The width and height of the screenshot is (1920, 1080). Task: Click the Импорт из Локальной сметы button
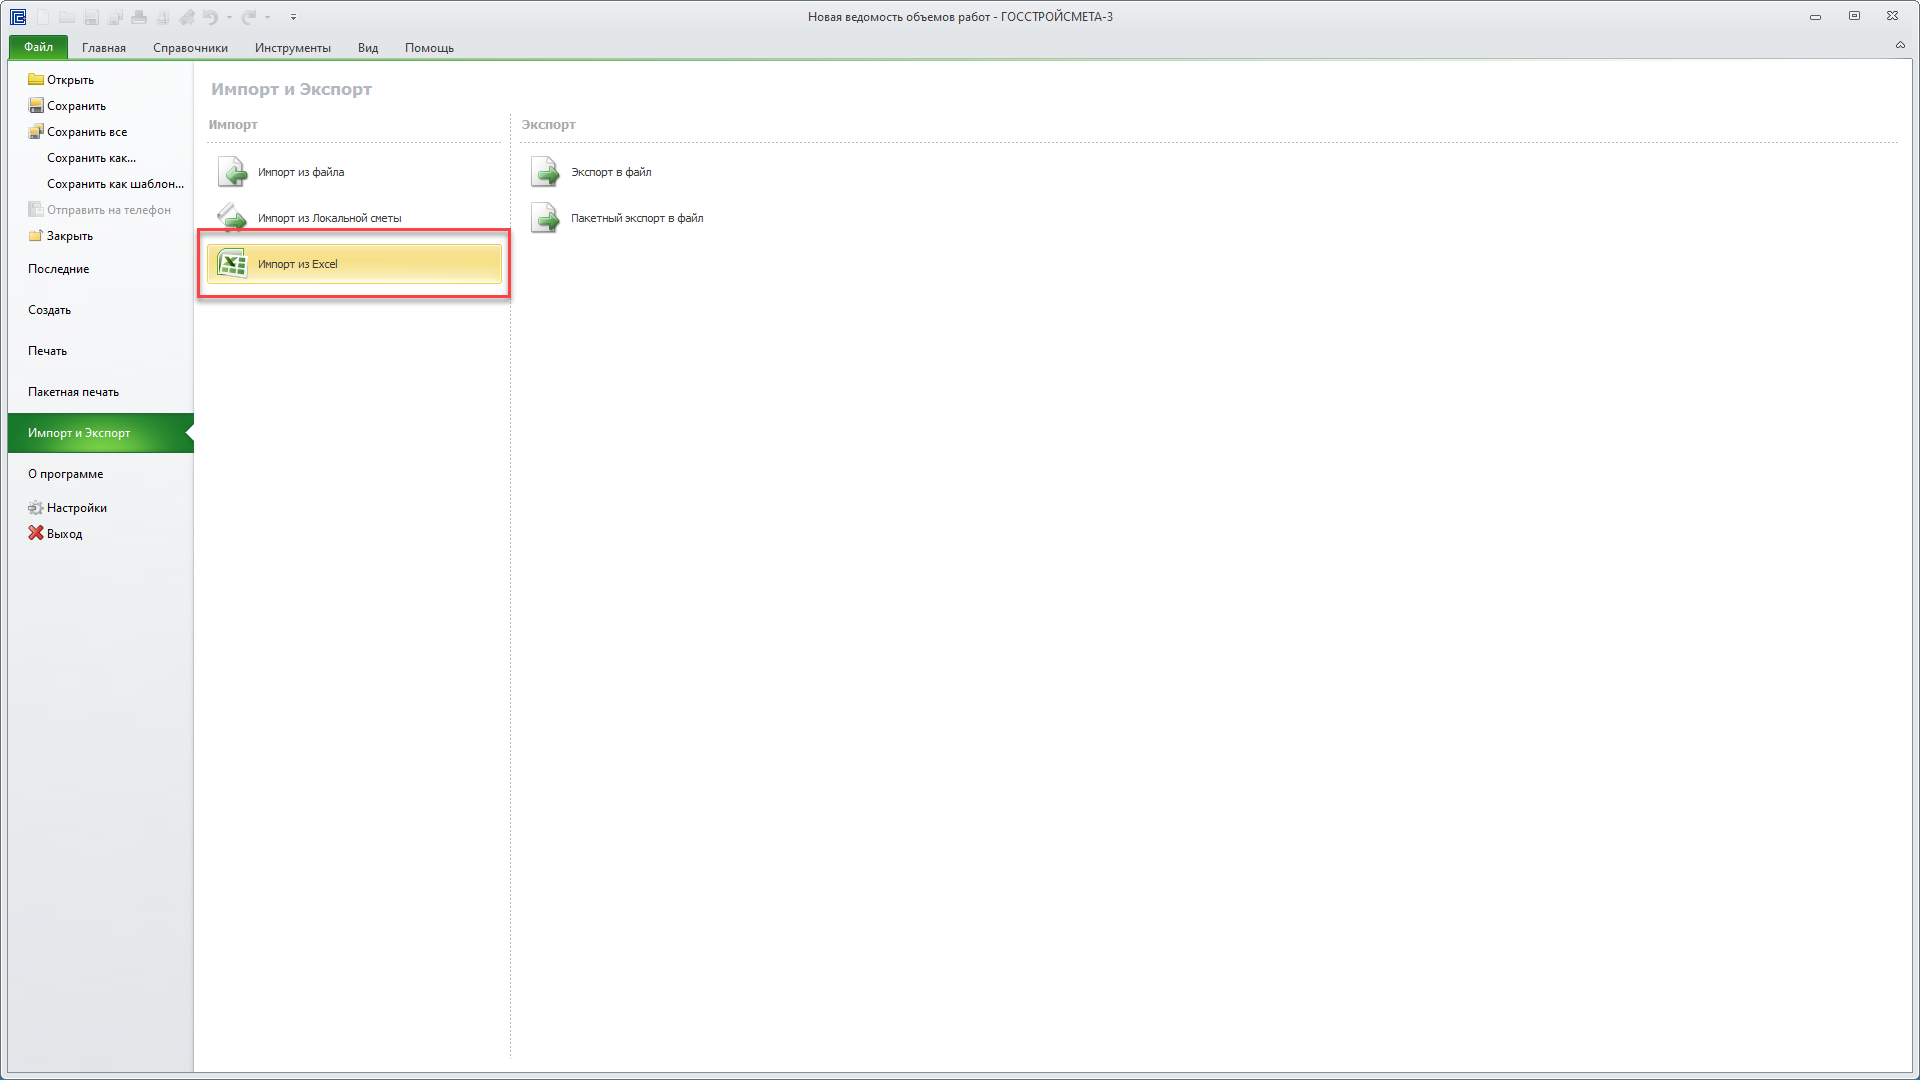(354, 218)
